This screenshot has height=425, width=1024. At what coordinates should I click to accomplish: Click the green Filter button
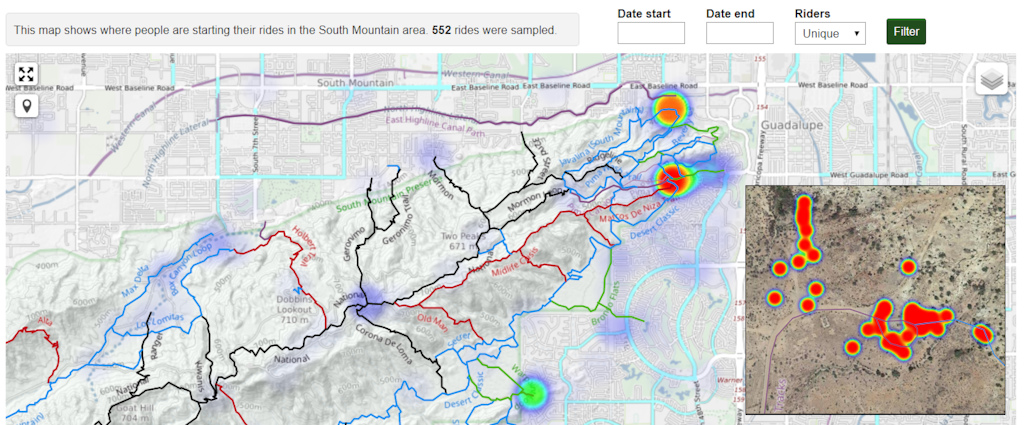point(906,31)
